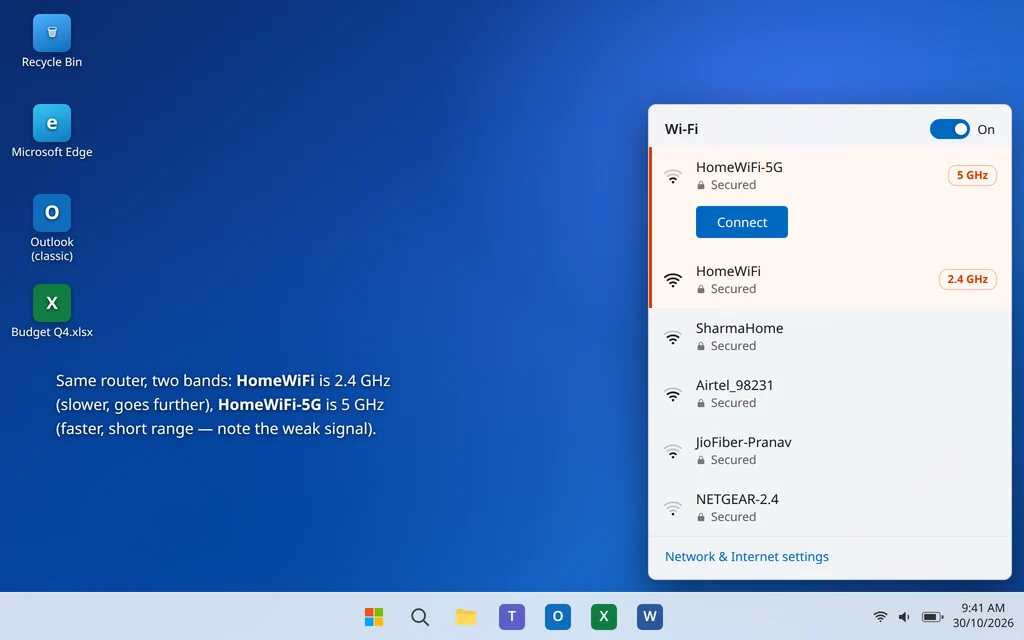Image resolution: width=1024 pixels, height=640 pixels.
Task: Open Network & Internet settings link
Action: [746, 556]
